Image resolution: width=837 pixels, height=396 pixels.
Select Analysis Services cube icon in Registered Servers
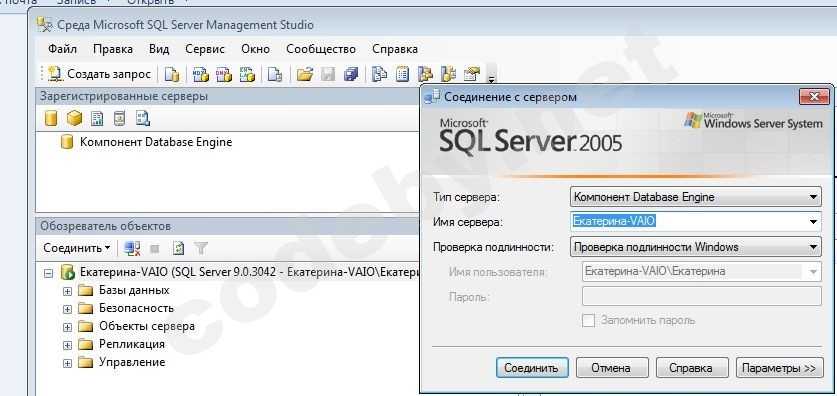click(x=74, y=118)
